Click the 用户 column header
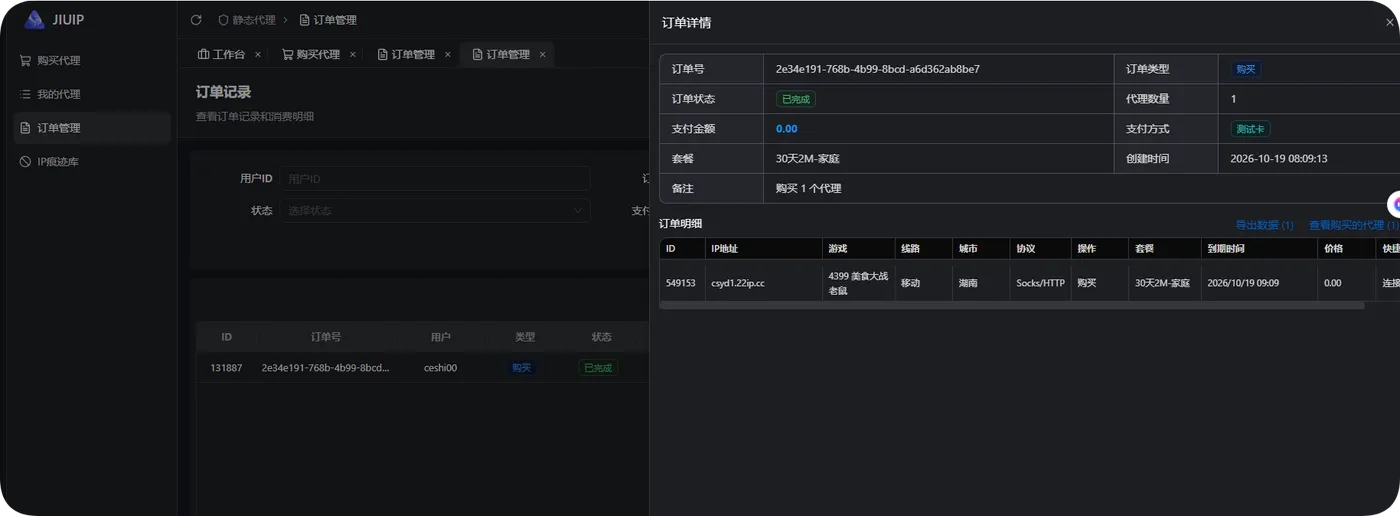Viewport: 1400px width, 516px height. click(440, 337)
